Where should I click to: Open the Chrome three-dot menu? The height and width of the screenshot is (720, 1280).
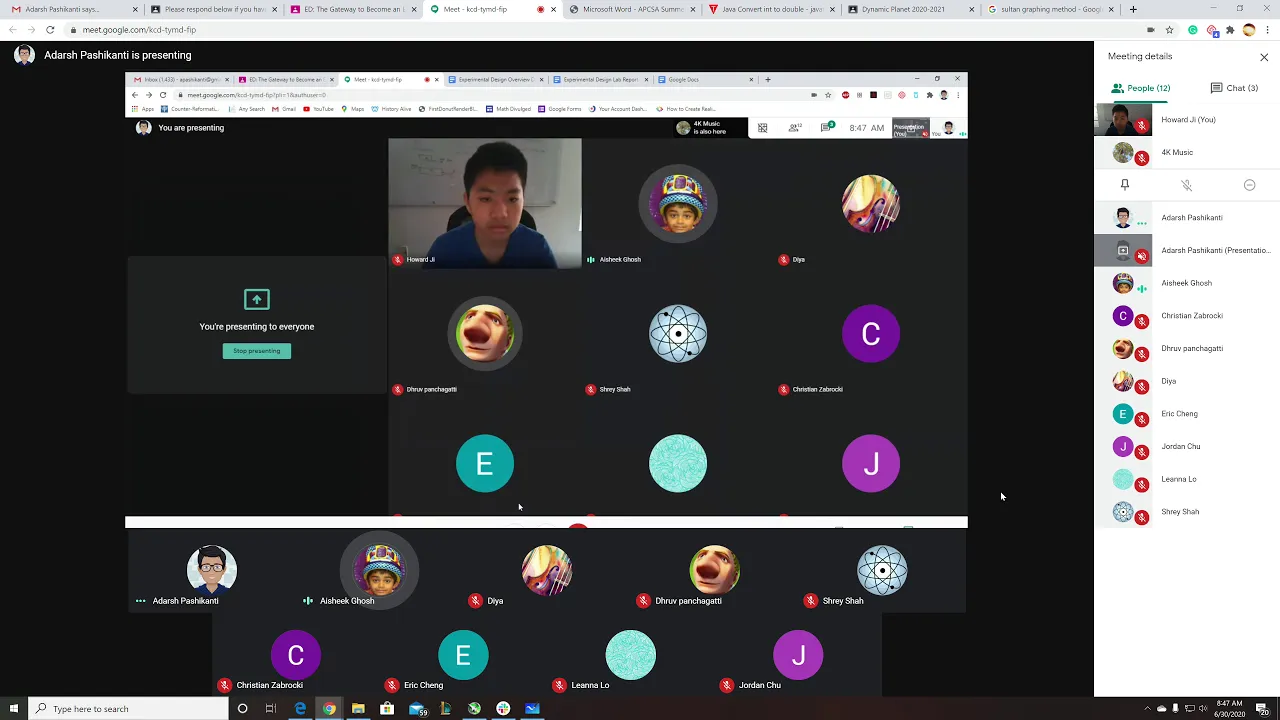tap(1267, 30)
